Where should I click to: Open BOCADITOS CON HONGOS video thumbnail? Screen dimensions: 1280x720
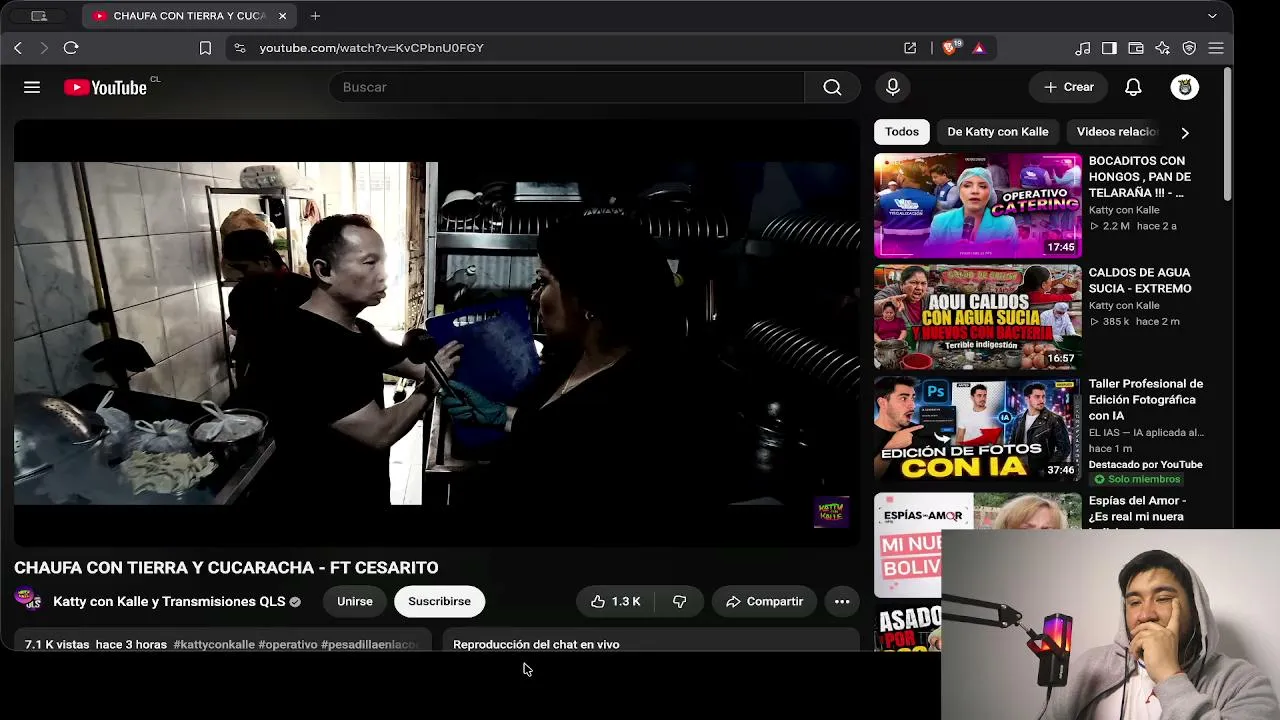pyautogui.click(x=978, y=205)
